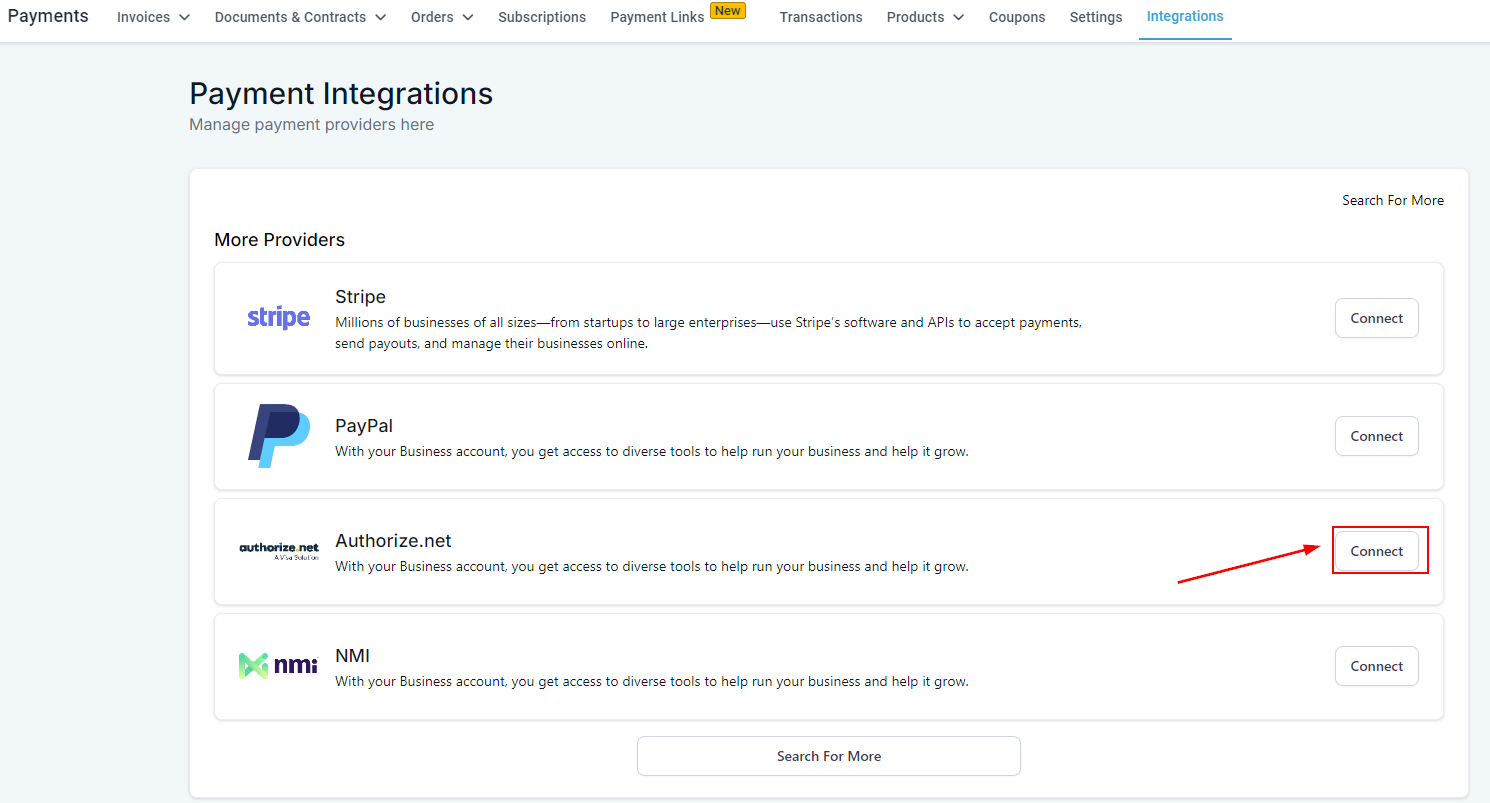Open the Coupons tab
1490x803 pixels.
tap(1017, 17)
